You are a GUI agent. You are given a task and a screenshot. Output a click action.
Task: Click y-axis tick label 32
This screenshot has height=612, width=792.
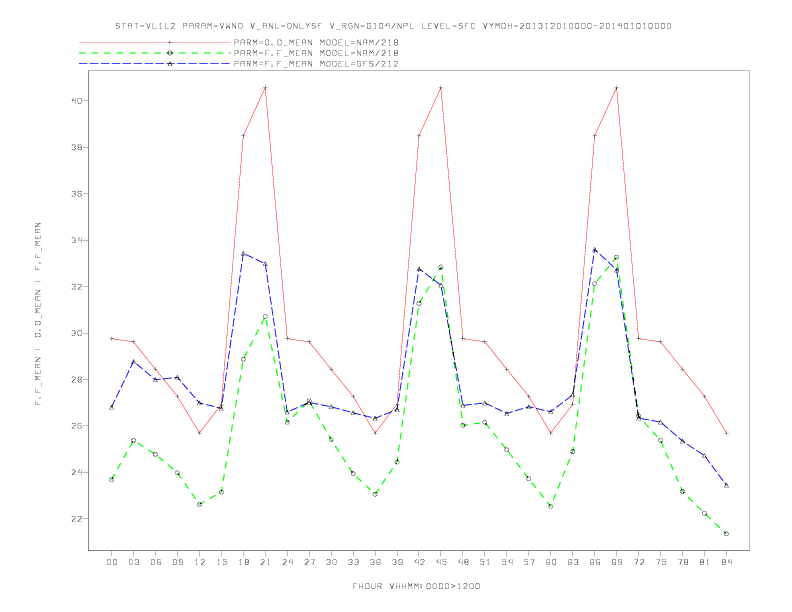point(77,287)
